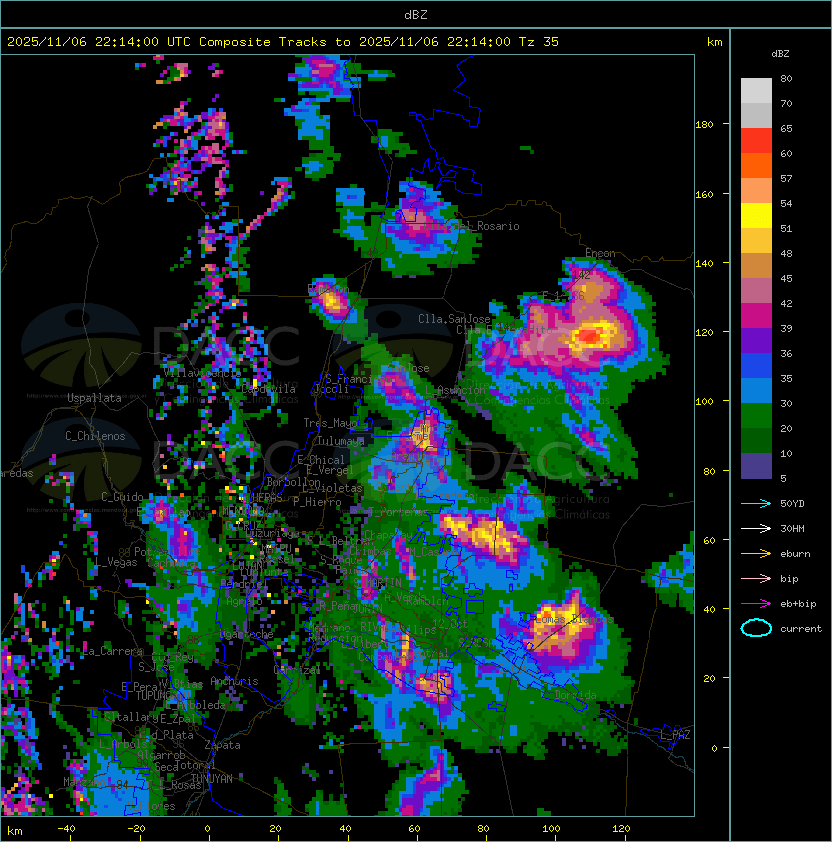This screenshot has width=832, height=842.
Task: Click the purple dBZ color band
Action: (756, 340)
